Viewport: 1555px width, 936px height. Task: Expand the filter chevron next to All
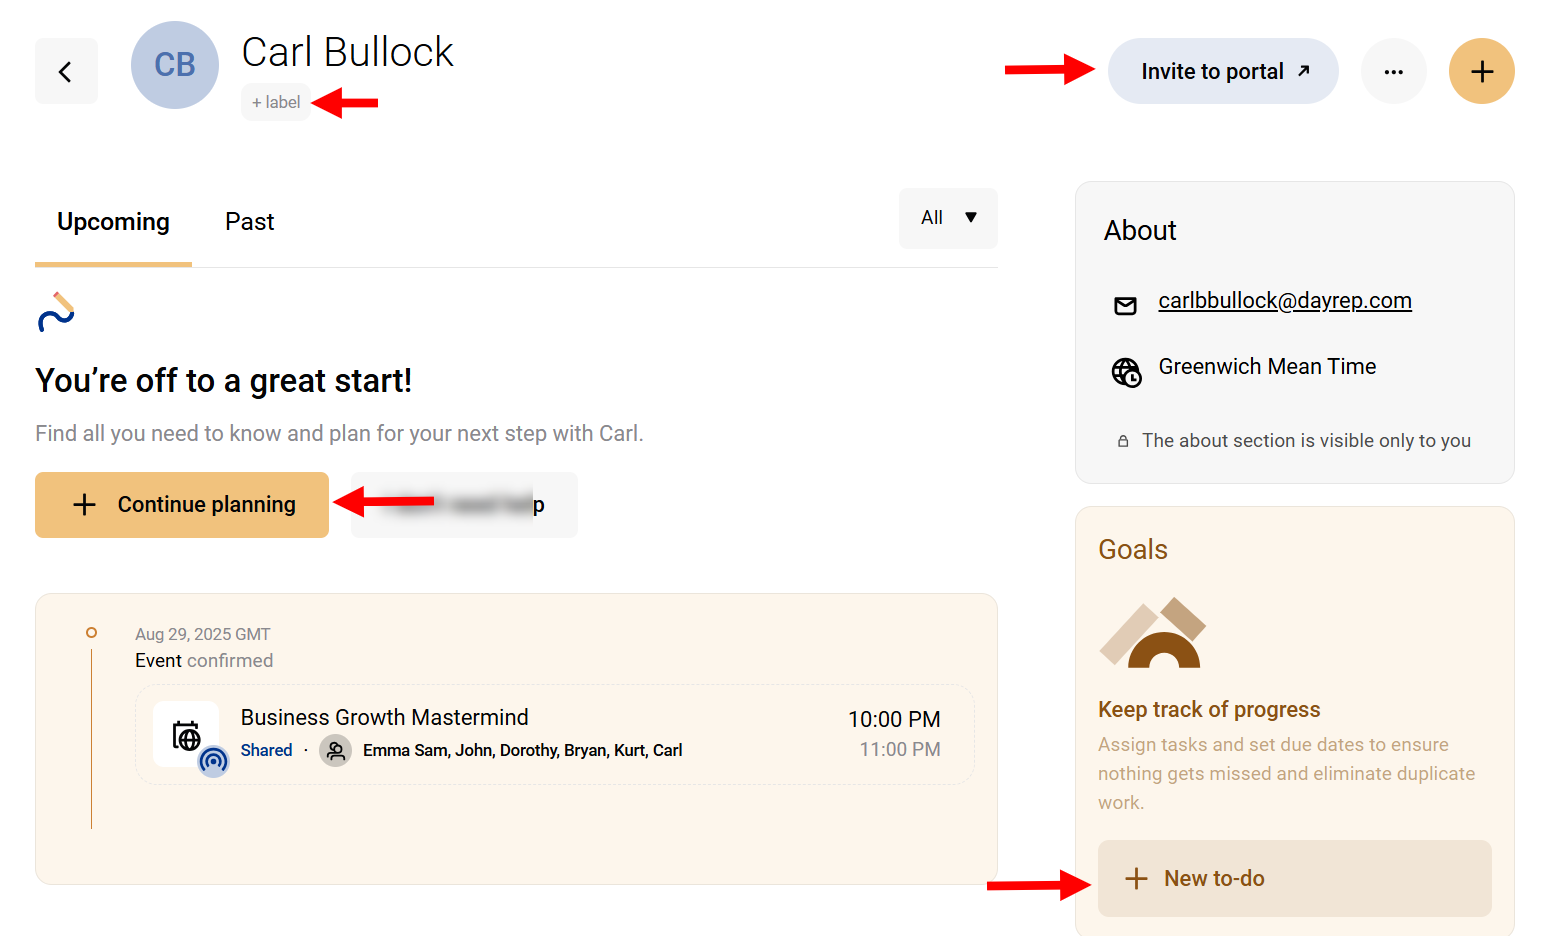pyautogui.click(x=971, y=218)
